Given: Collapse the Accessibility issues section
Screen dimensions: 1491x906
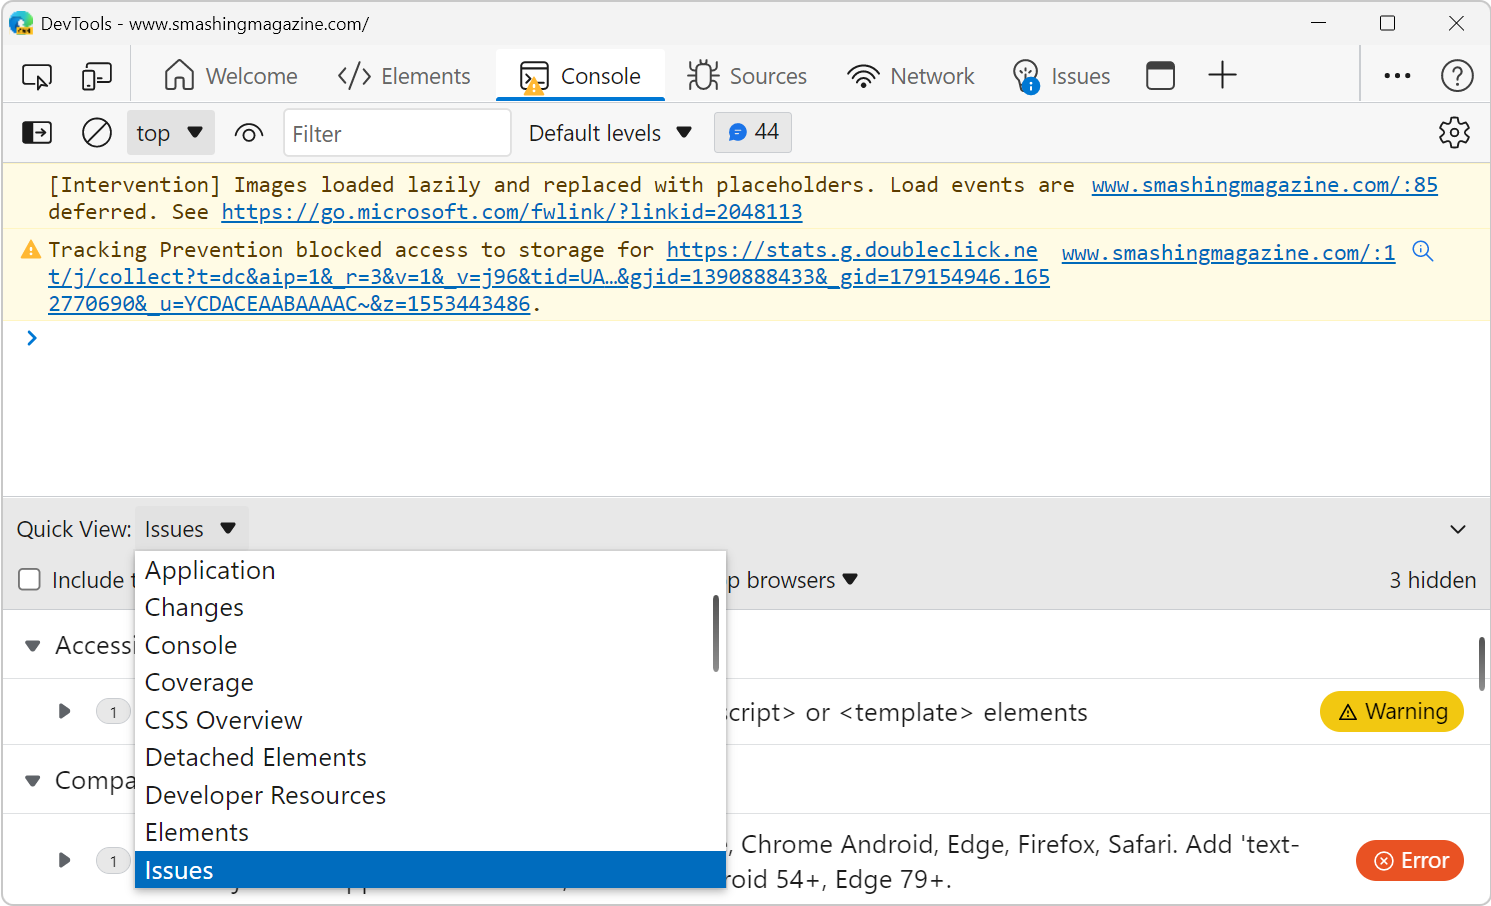Looking at the screenshot, I should pyautogui.click(x=33, y=644).
